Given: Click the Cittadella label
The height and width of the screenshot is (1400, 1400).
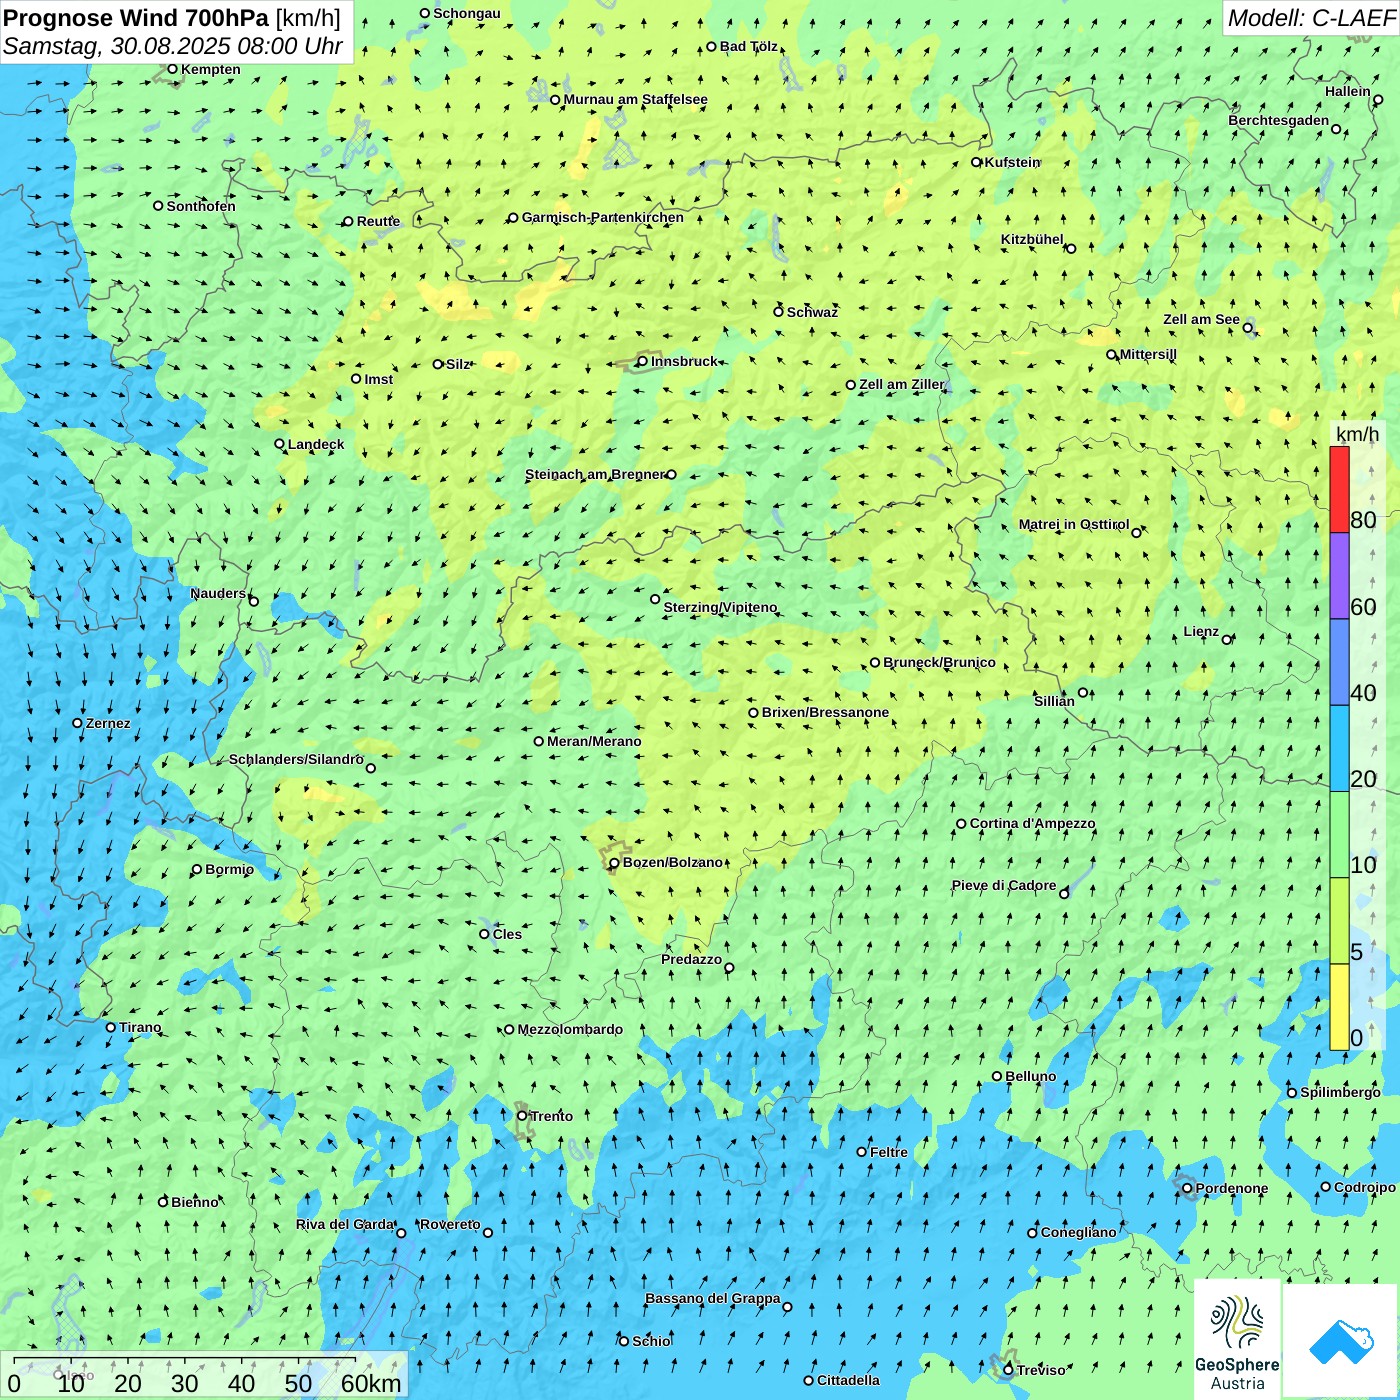Looking at the screenshot, I should (x=848, y=1380).
